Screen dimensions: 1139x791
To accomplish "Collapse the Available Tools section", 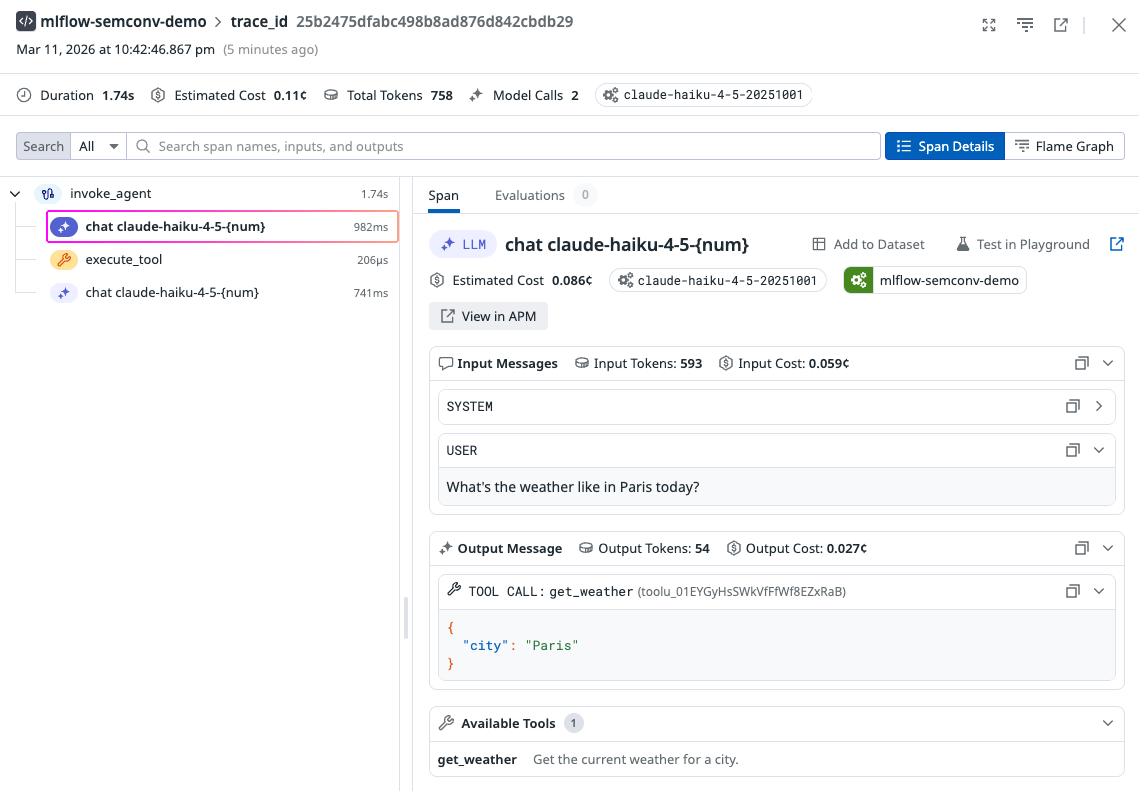I will coord(1107,722).
